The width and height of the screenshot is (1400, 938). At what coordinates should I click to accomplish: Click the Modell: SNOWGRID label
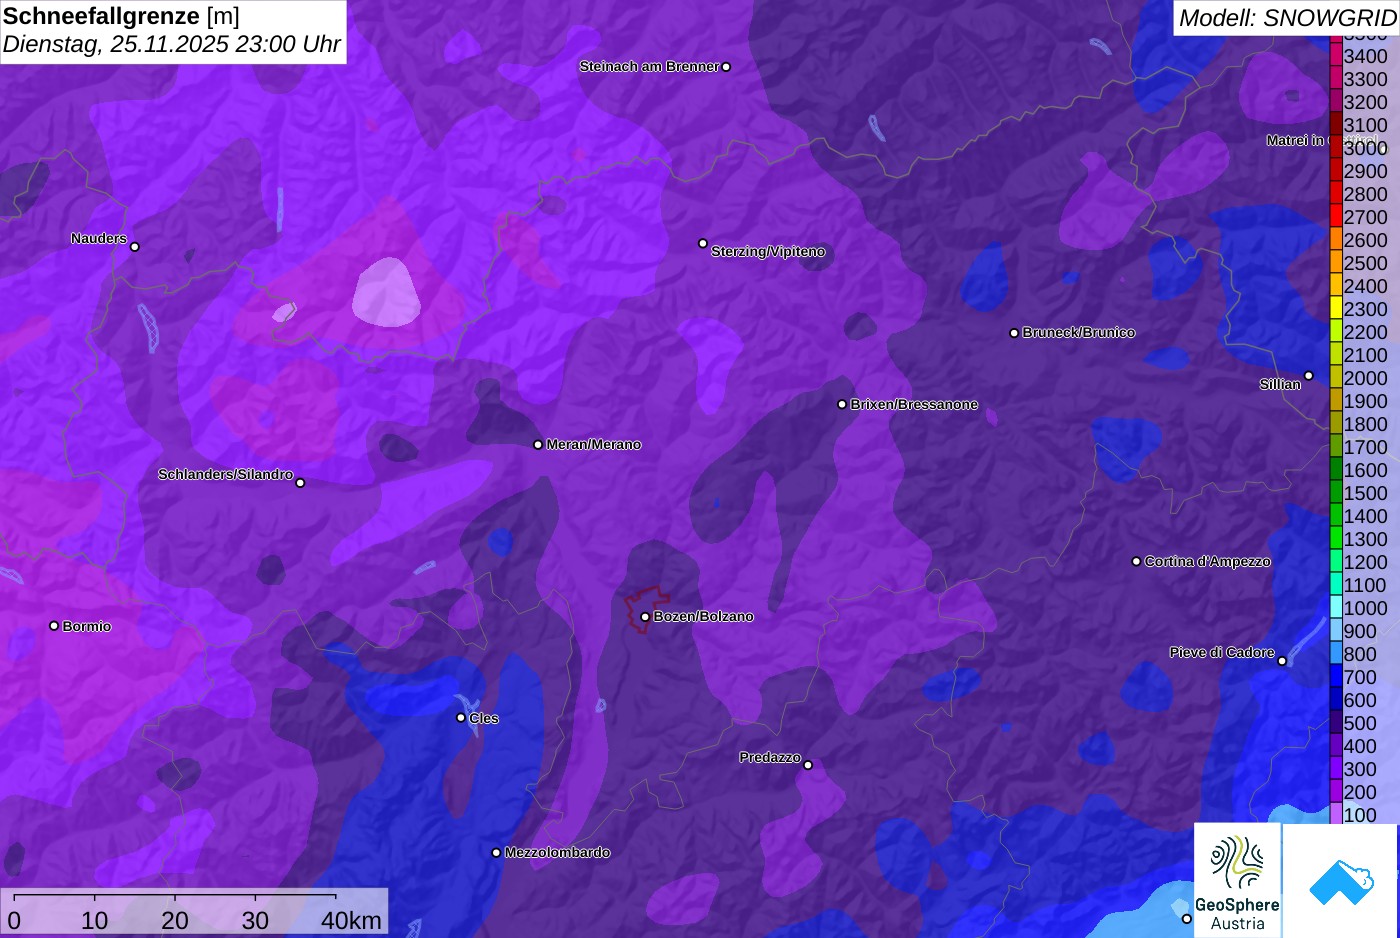coord(1287,18)
